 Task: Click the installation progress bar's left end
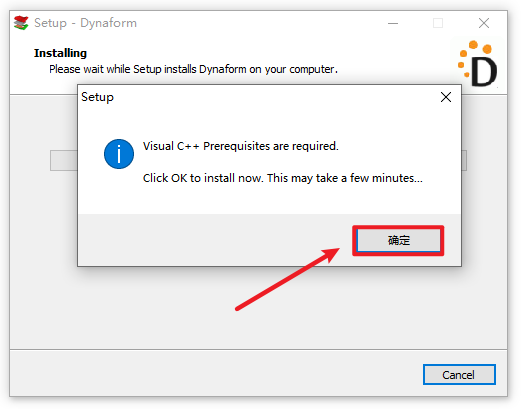pos(64,161)
